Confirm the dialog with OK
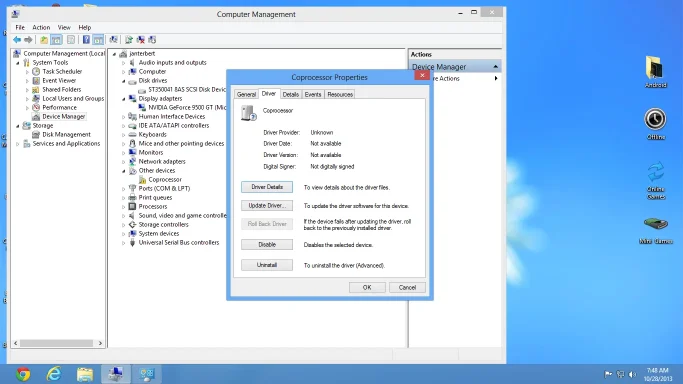The image size is (683, 384). click(367, 287)
